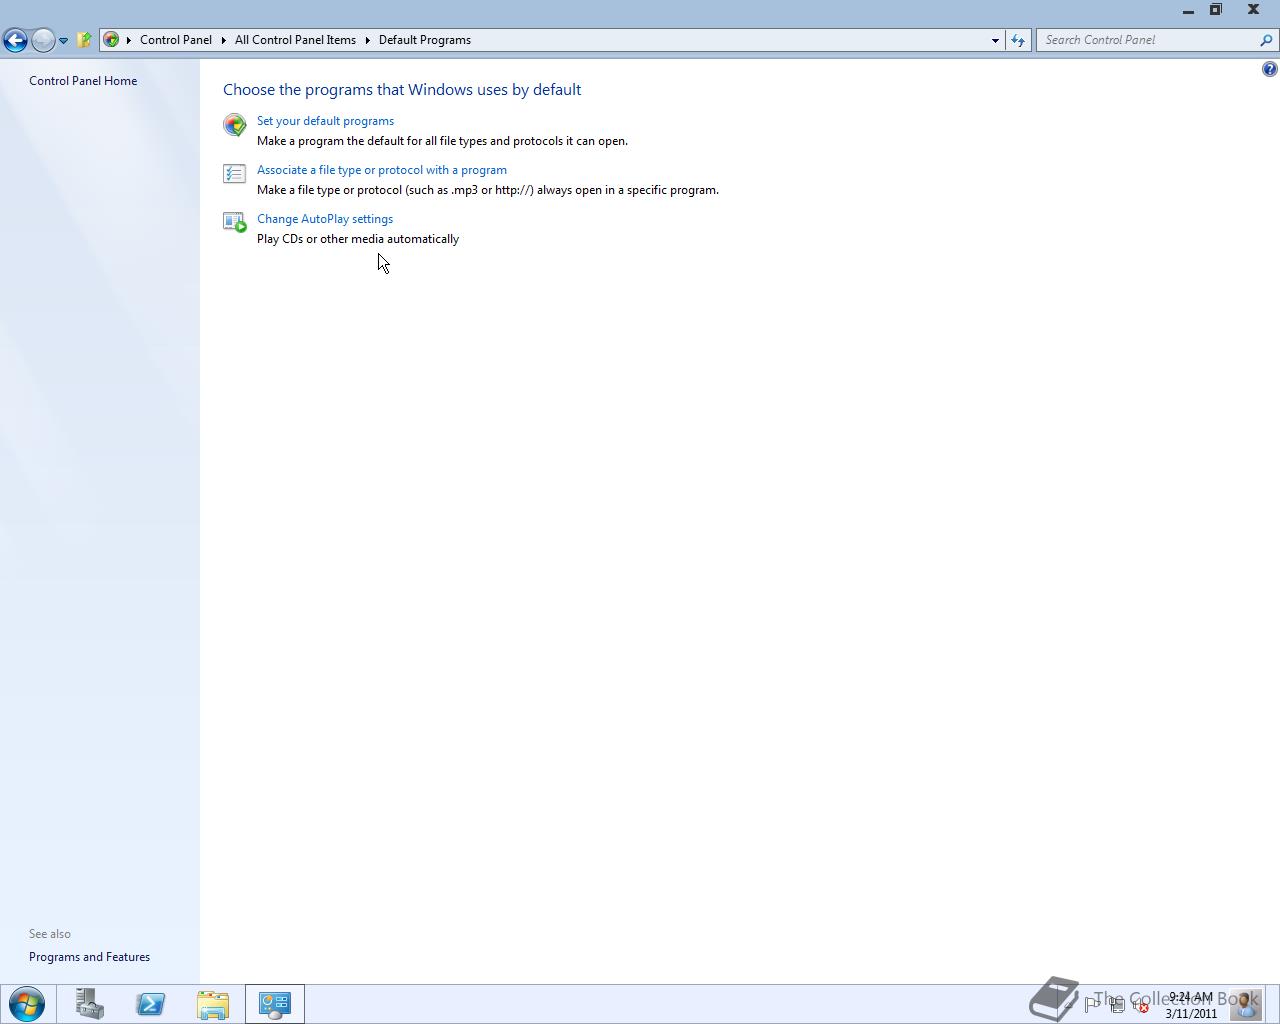Open the recent pages dropdown arrow
The width and height of the screenshot is (1280, 1024).
point(63,41)
